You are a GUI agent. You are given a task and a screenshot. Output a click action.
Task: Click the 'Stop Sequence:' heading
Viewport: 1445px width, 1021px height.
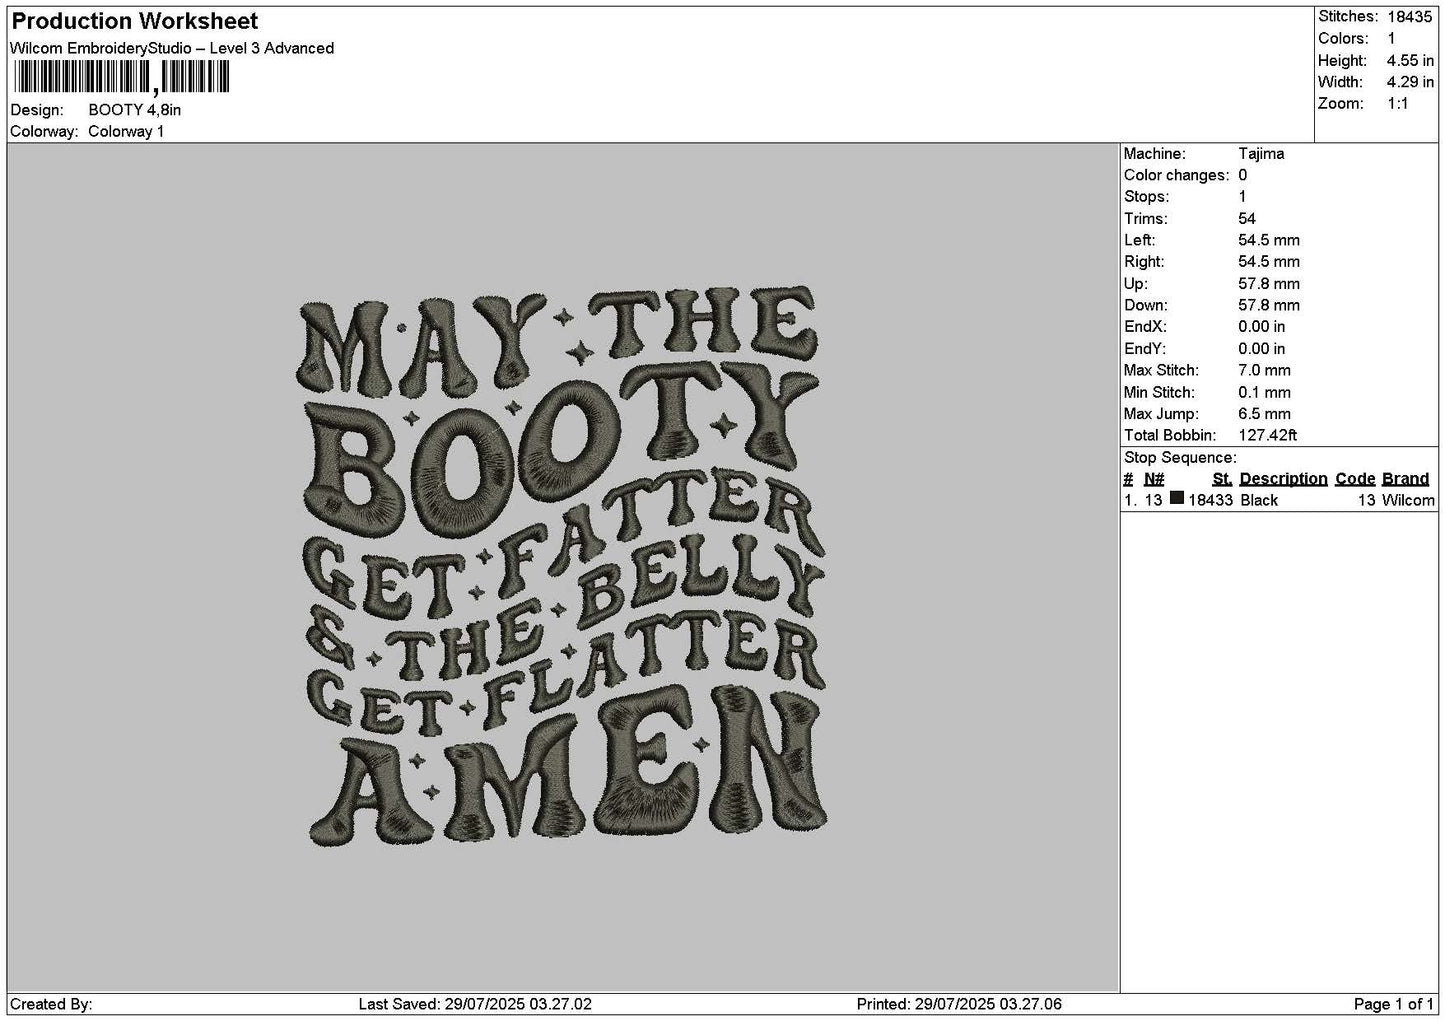(x=1180, y=458)
